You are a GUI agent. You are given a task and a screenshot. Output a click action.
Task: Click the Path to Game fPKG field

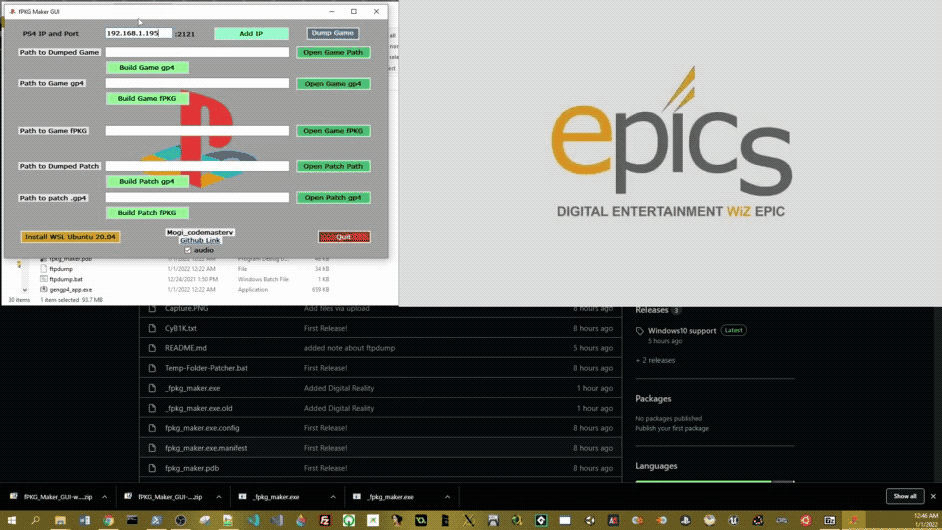point(197,130)
